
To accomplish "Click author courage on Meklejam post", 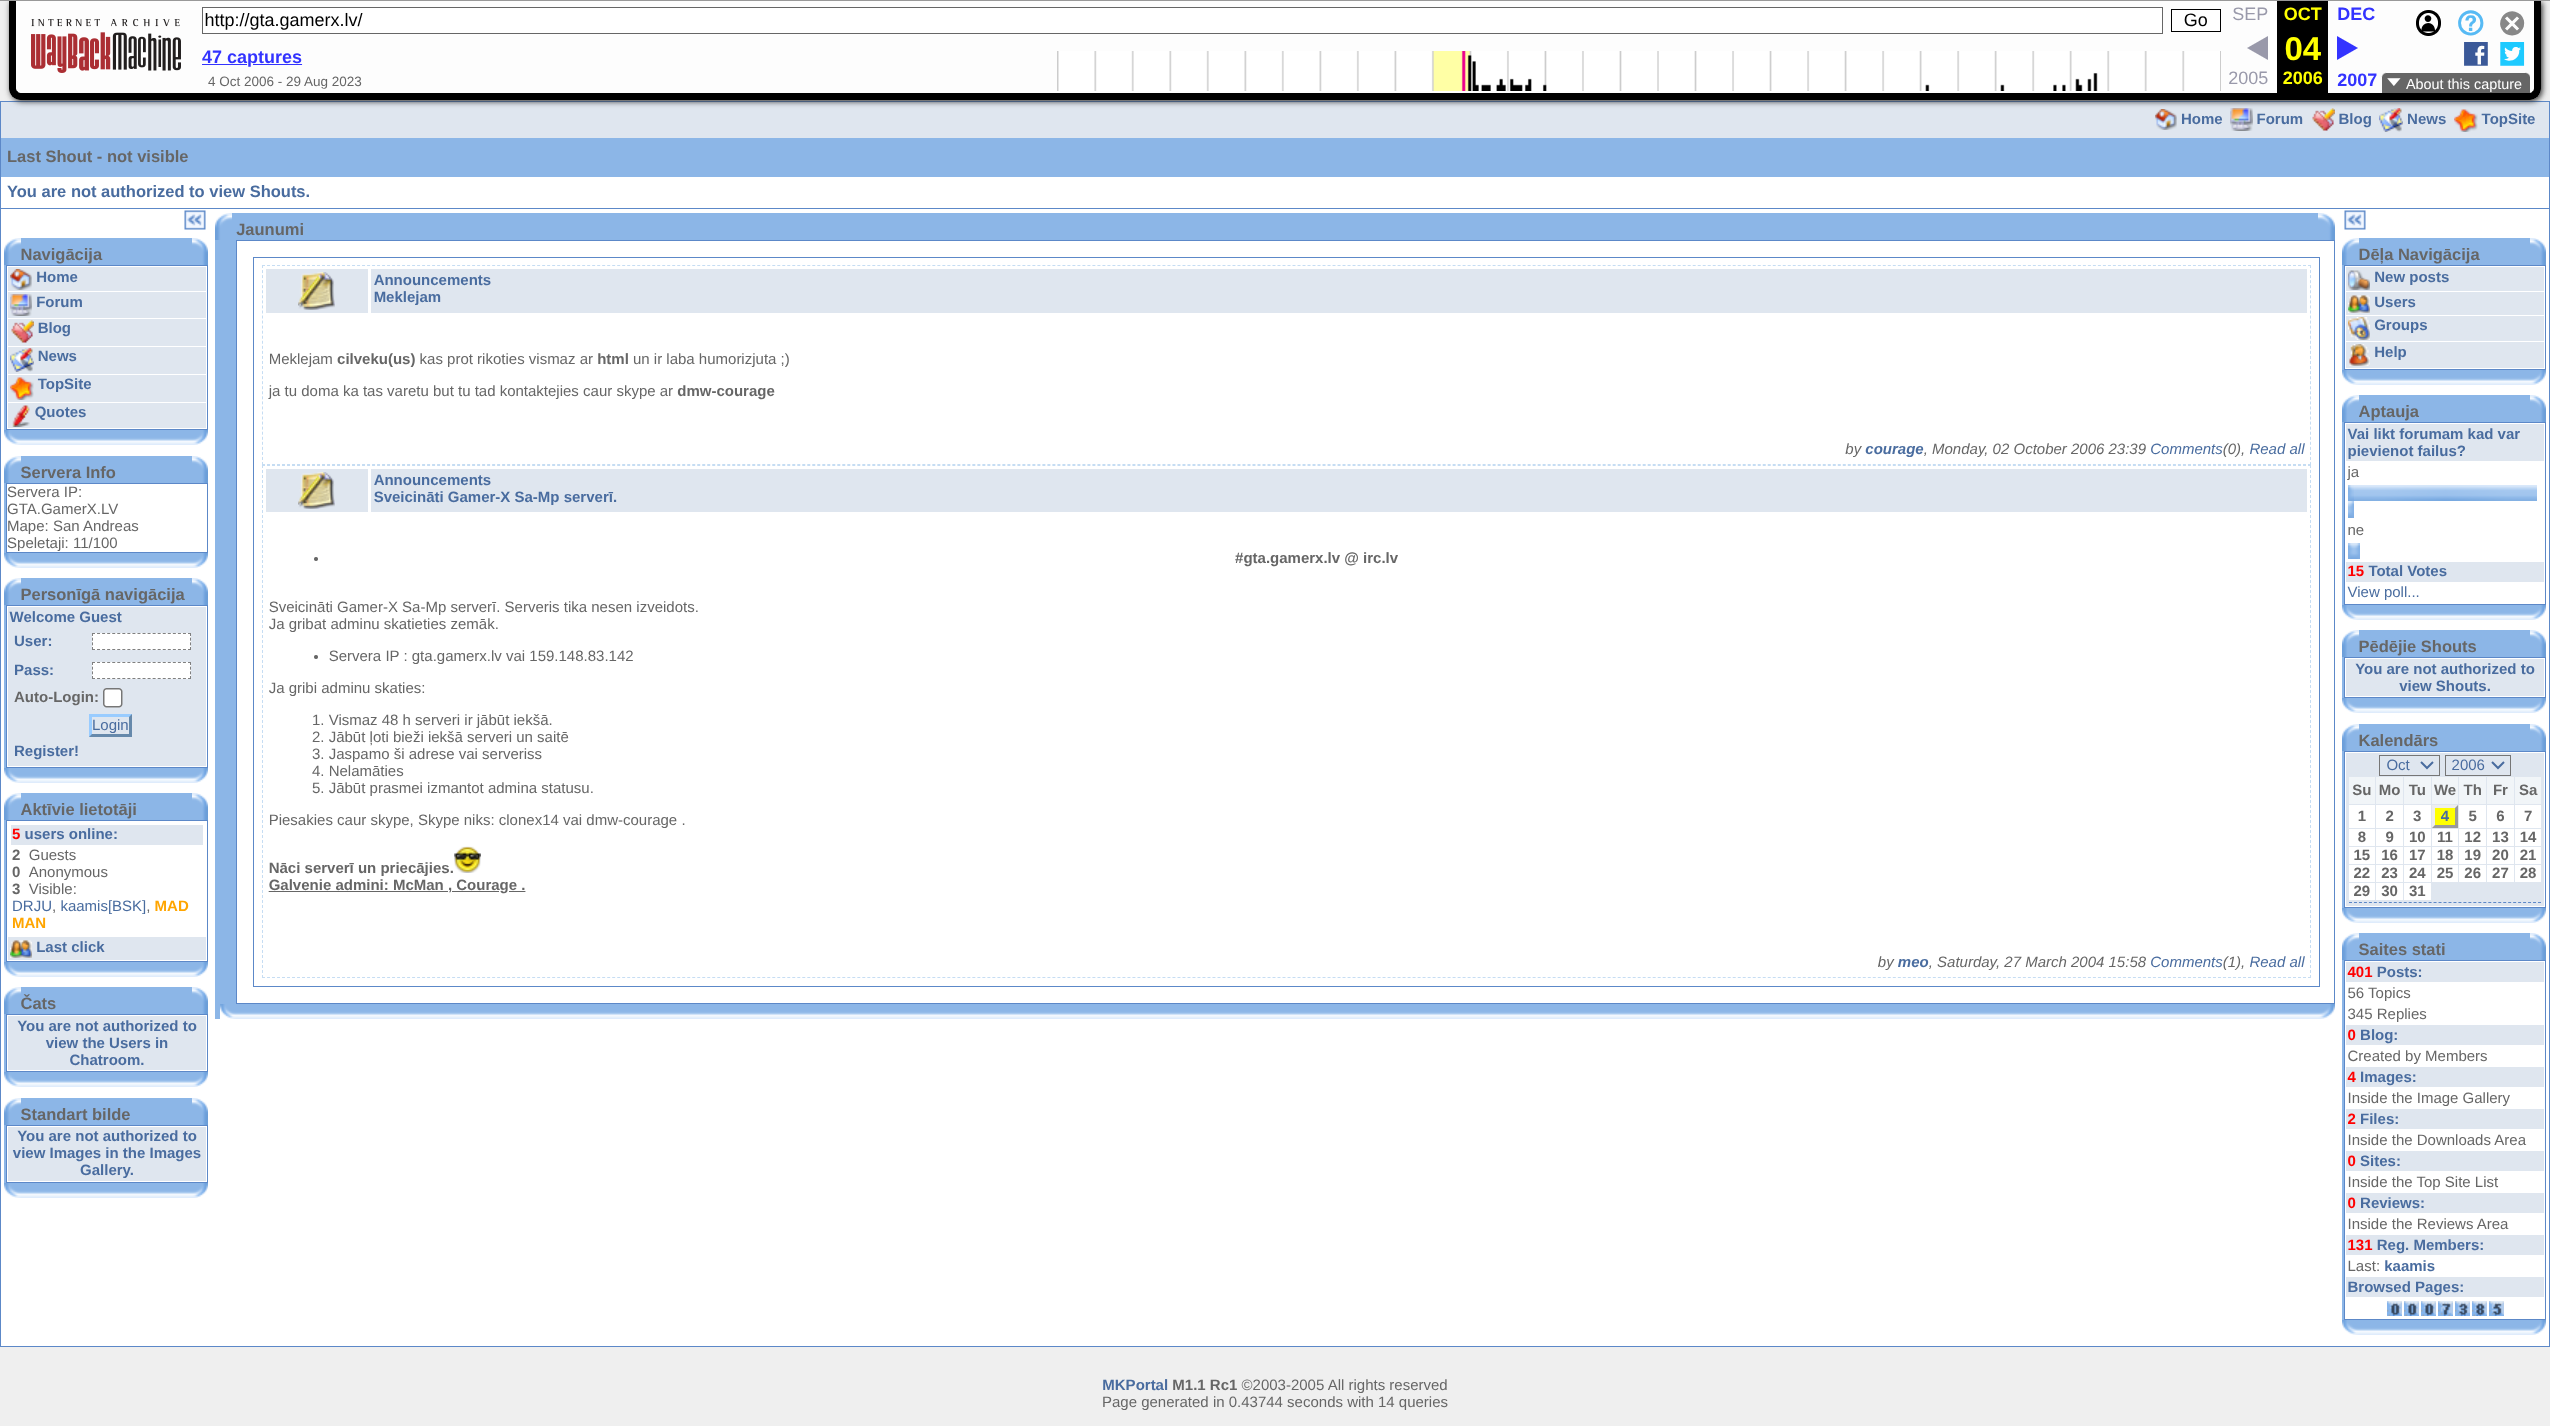I will click(x=1894, y=449).
